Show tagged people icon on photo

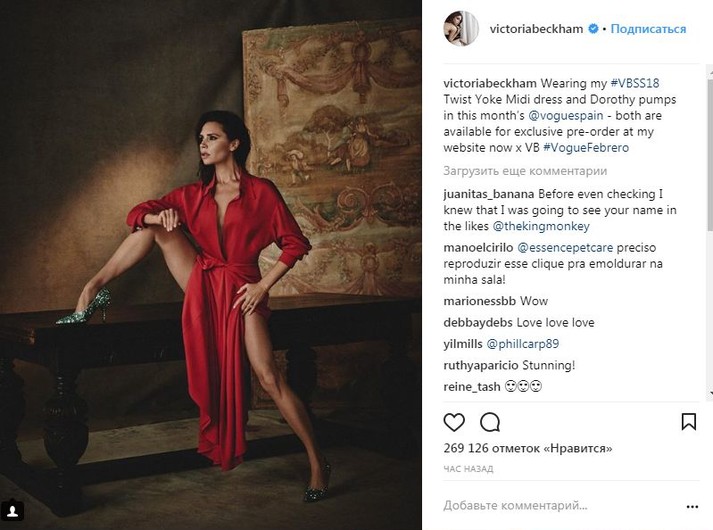tap(12, 511)
